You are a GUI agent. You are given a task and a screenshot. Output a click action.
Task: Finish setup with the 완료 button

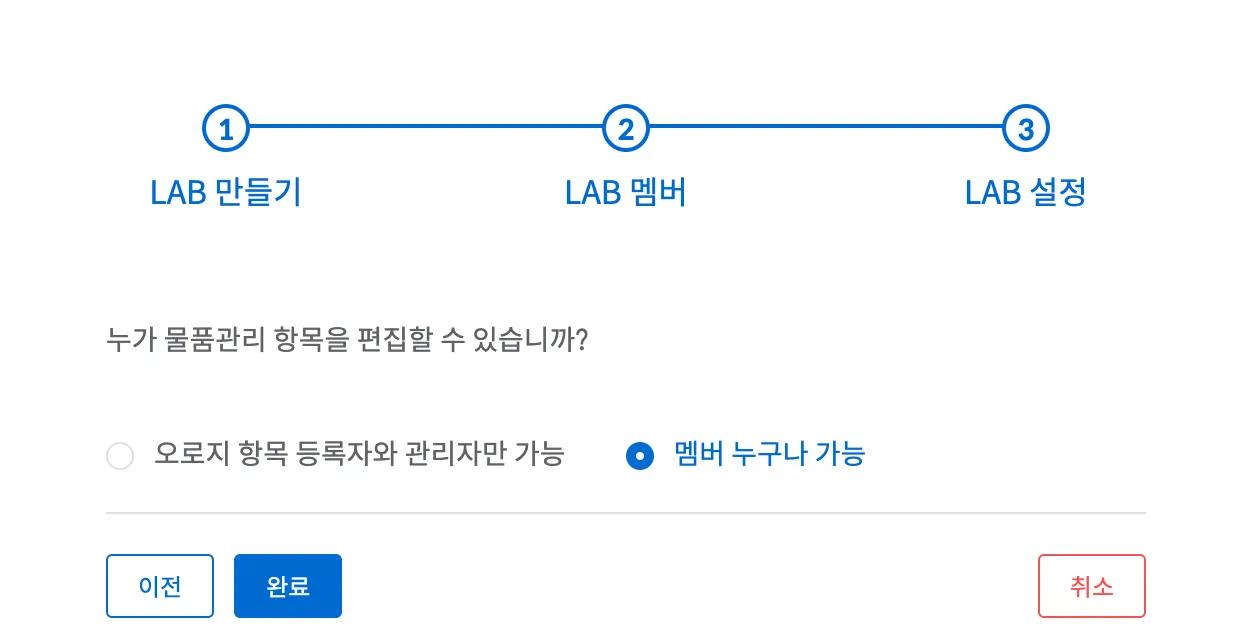(288, 586)
